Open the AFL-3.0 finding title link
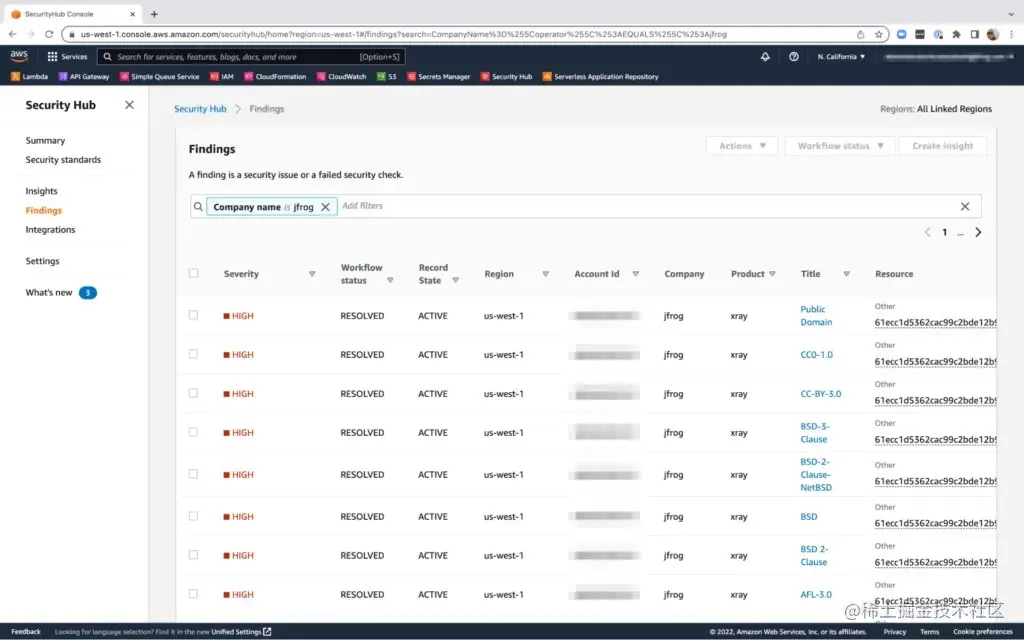Screen dimensions: 1024x640 pyautogui.click(x=816, y=594)
